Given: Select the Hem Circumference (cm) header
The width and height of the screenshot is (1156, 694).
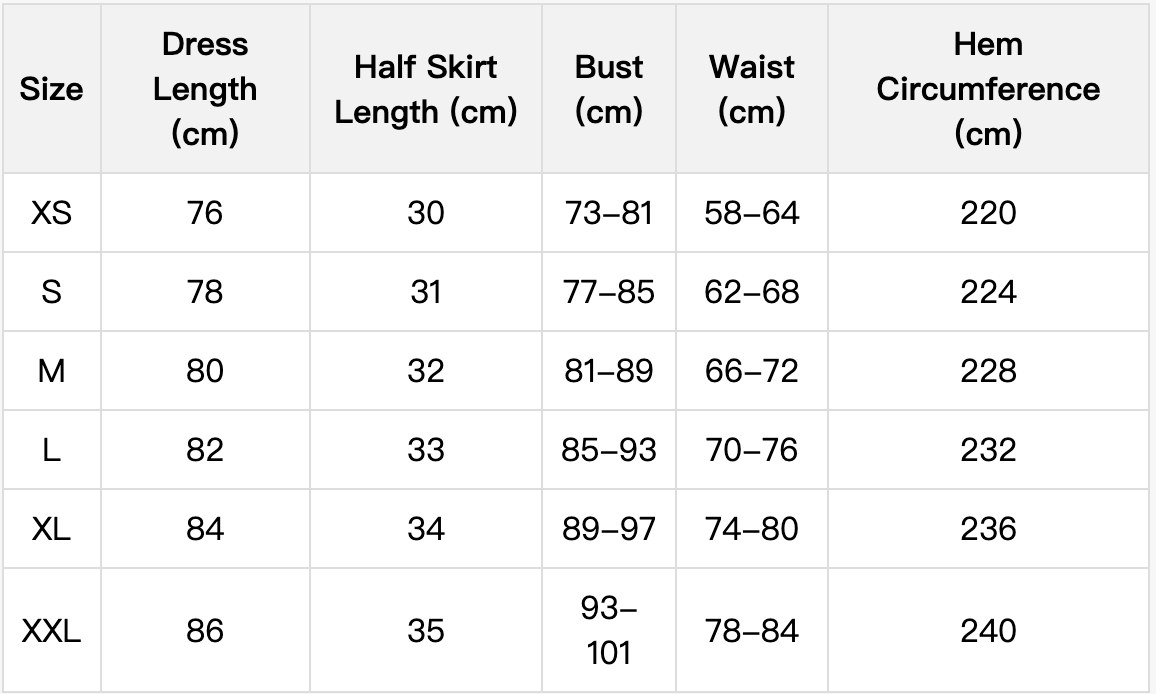Looking at the screenshot, I should [988, 89].
